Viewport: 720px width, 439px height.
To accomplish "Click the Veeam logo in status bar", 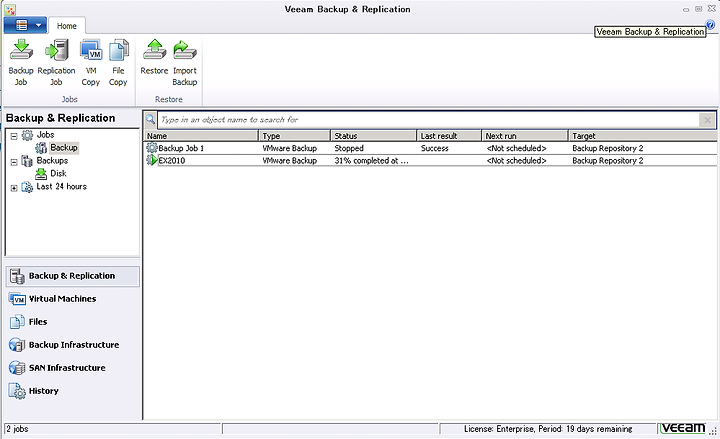I will pyautogui.click(x=683, y=428).
